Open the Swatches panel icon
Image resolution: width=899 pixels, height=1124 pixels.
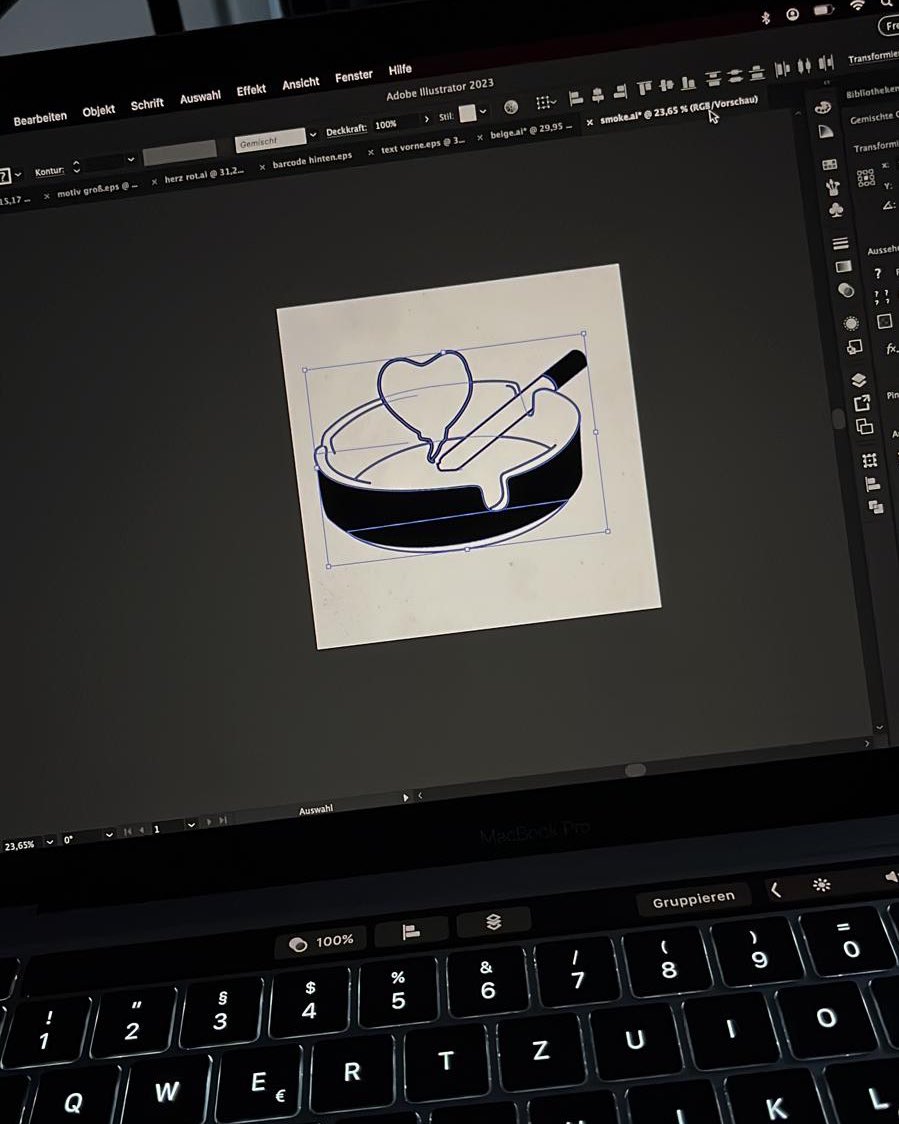click(829, 164)
